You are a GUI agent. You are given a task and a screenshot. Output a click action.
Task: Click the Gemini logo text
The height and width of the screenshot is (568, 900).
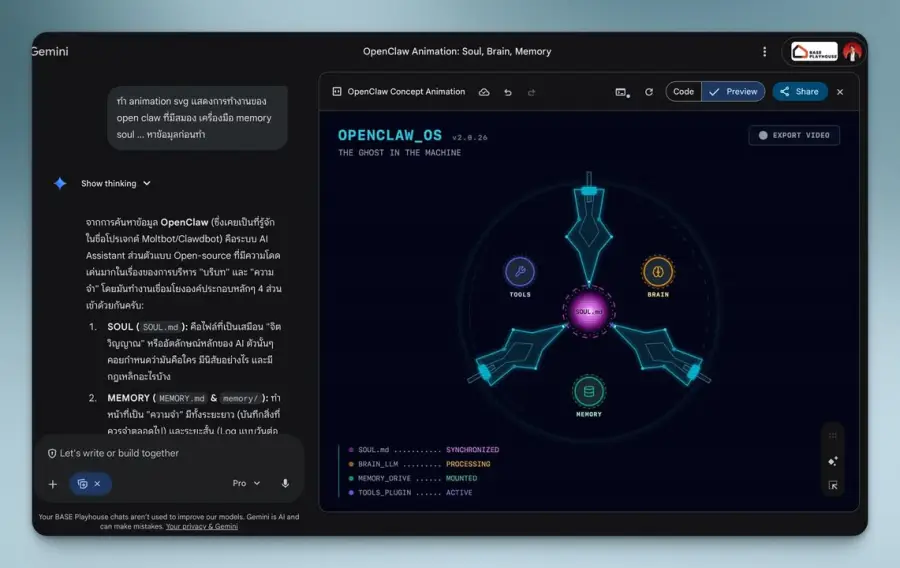[x=50, y=52]
